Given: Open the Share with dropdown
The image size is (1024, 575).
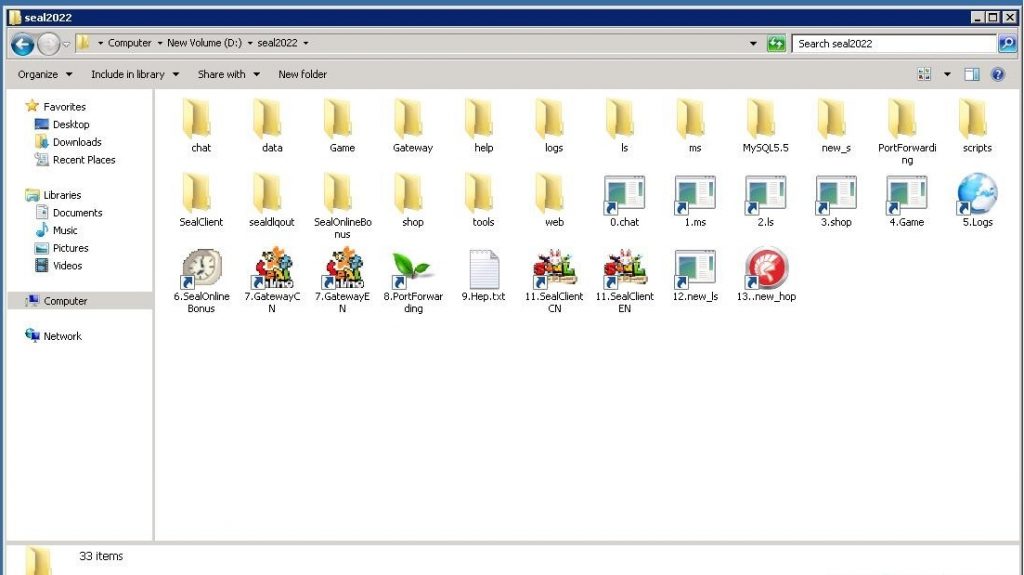Looking at the screenshot, I should (228, 74).
